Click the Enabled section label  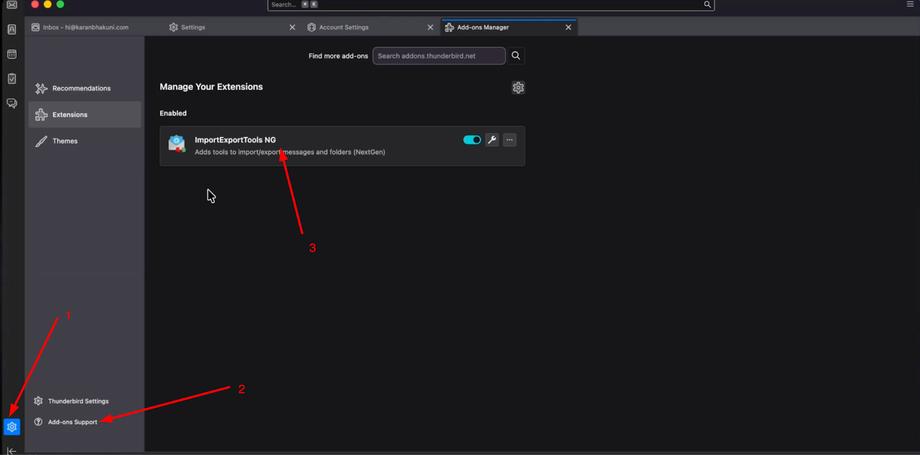pos(173,113)
